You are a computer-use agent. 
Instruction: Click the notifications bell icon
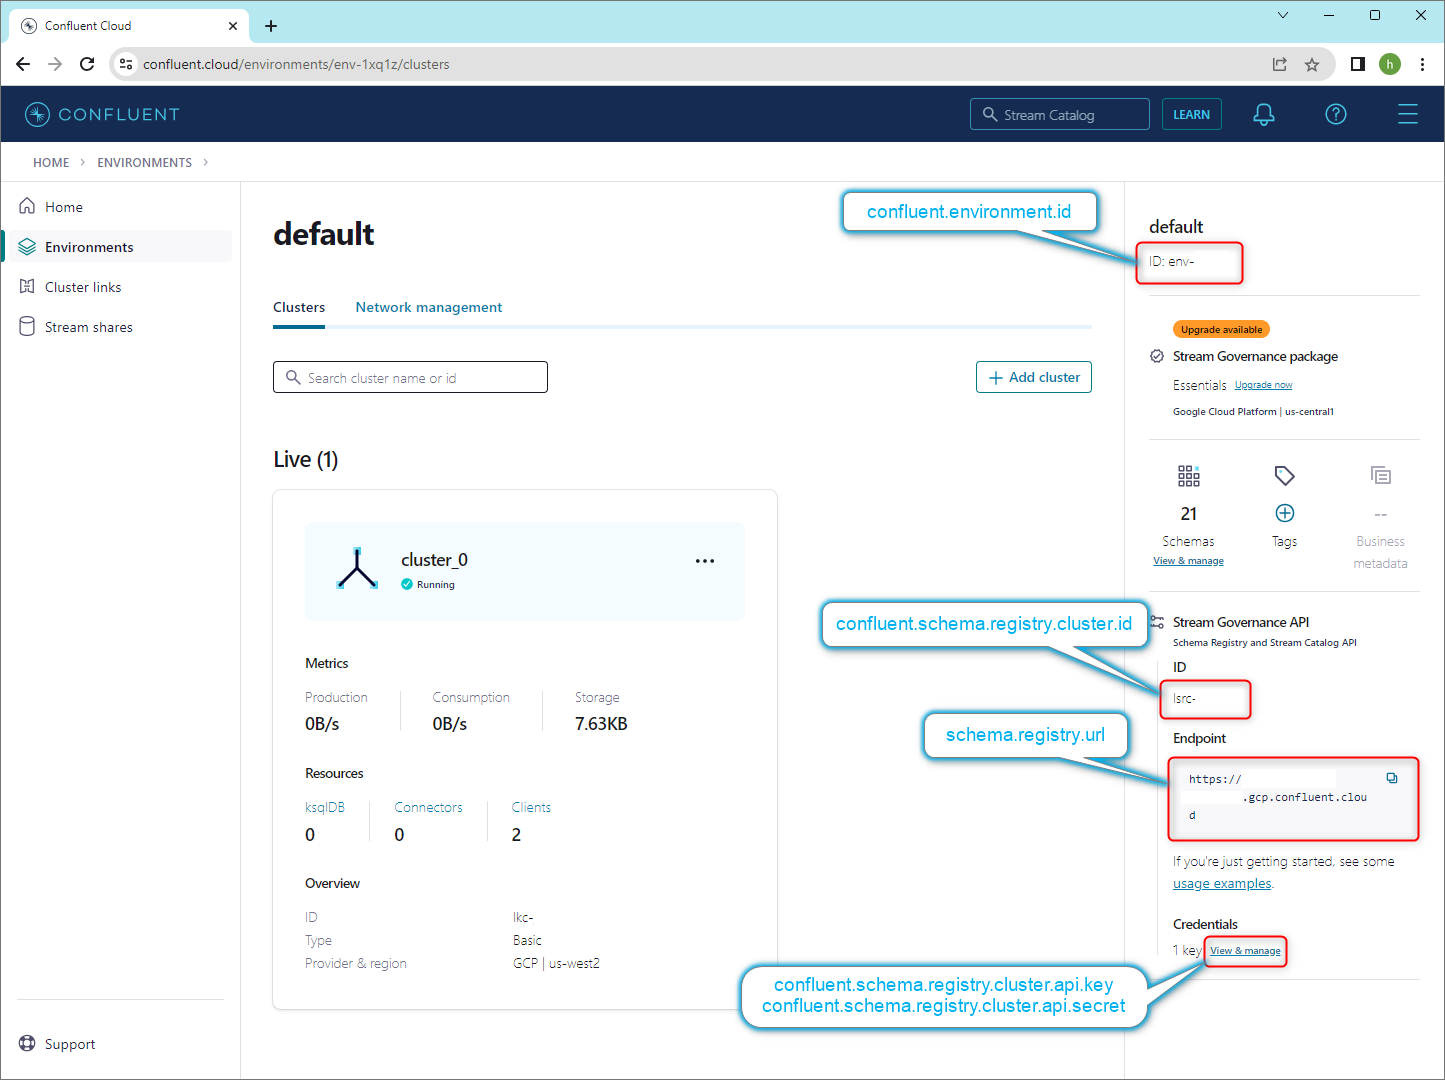1264,115
